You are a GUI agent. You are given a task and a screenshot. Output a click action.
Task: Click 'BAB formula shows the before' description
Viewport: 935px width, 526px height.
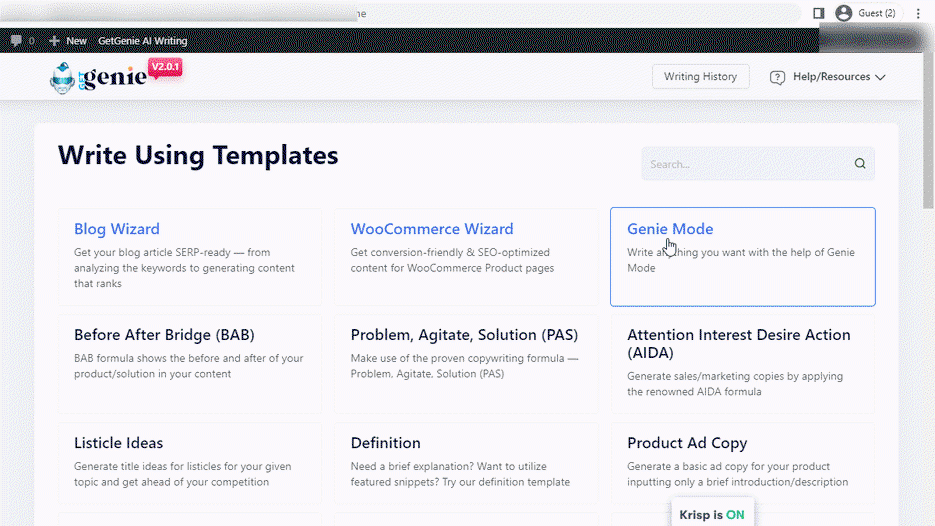[x=188, y=366]
